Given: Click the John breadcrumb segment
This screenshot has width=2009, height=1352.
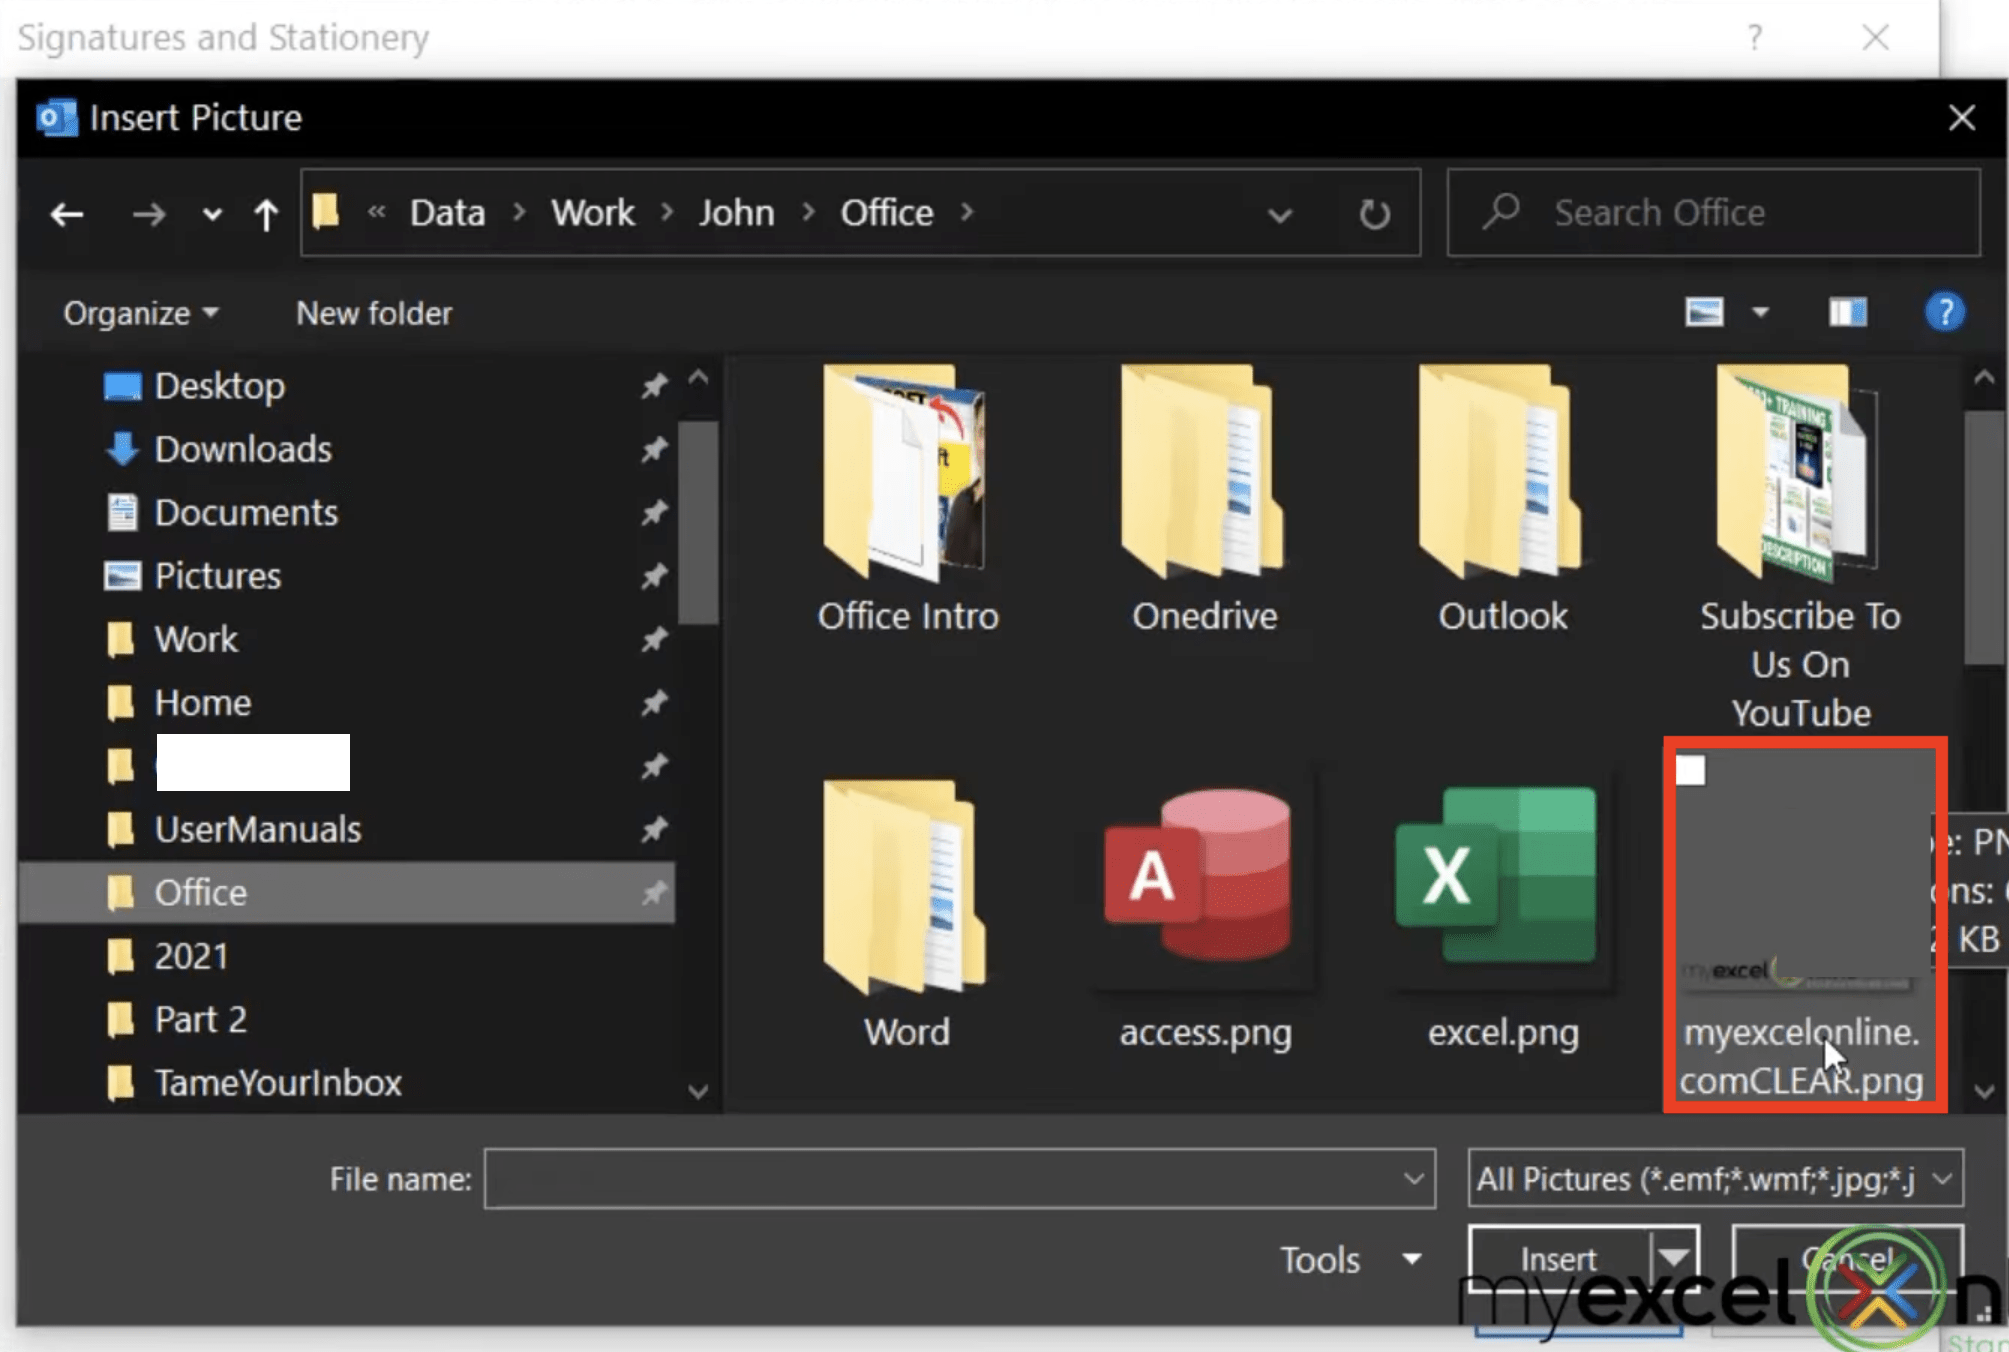Looking at the screenshot, I should [736, 212].
